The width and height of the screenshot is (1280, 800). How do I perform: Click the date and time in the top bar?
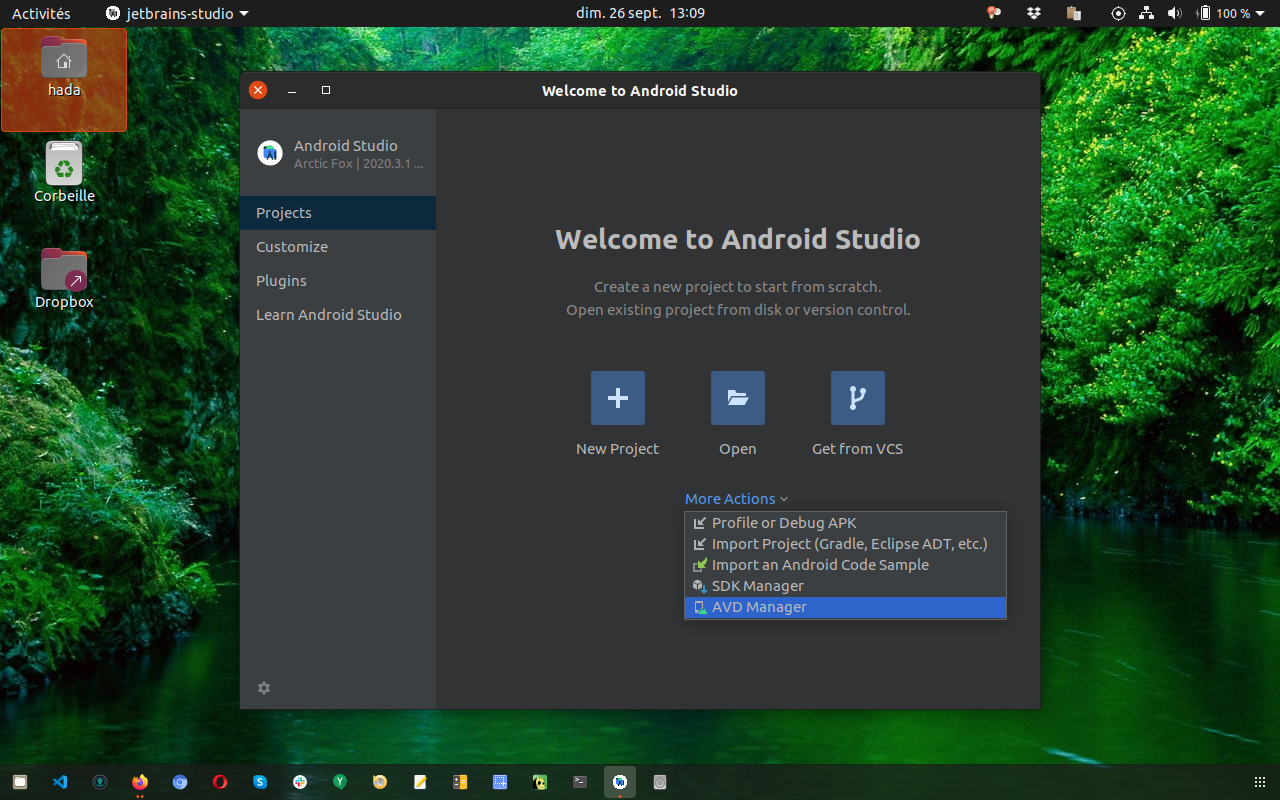coord(640,13)
